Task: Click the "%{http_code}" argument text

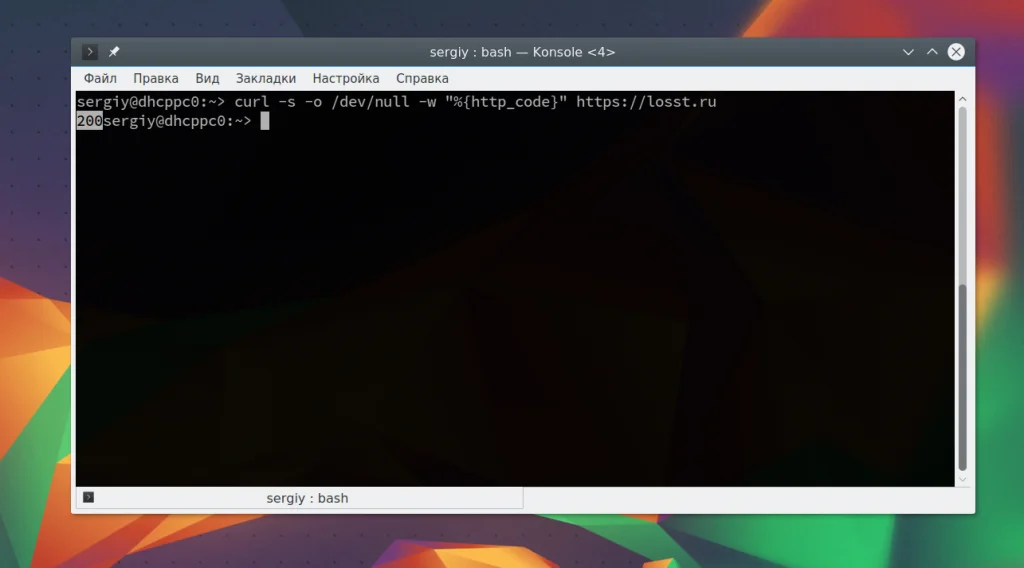Action: click(x=506, y=102)
